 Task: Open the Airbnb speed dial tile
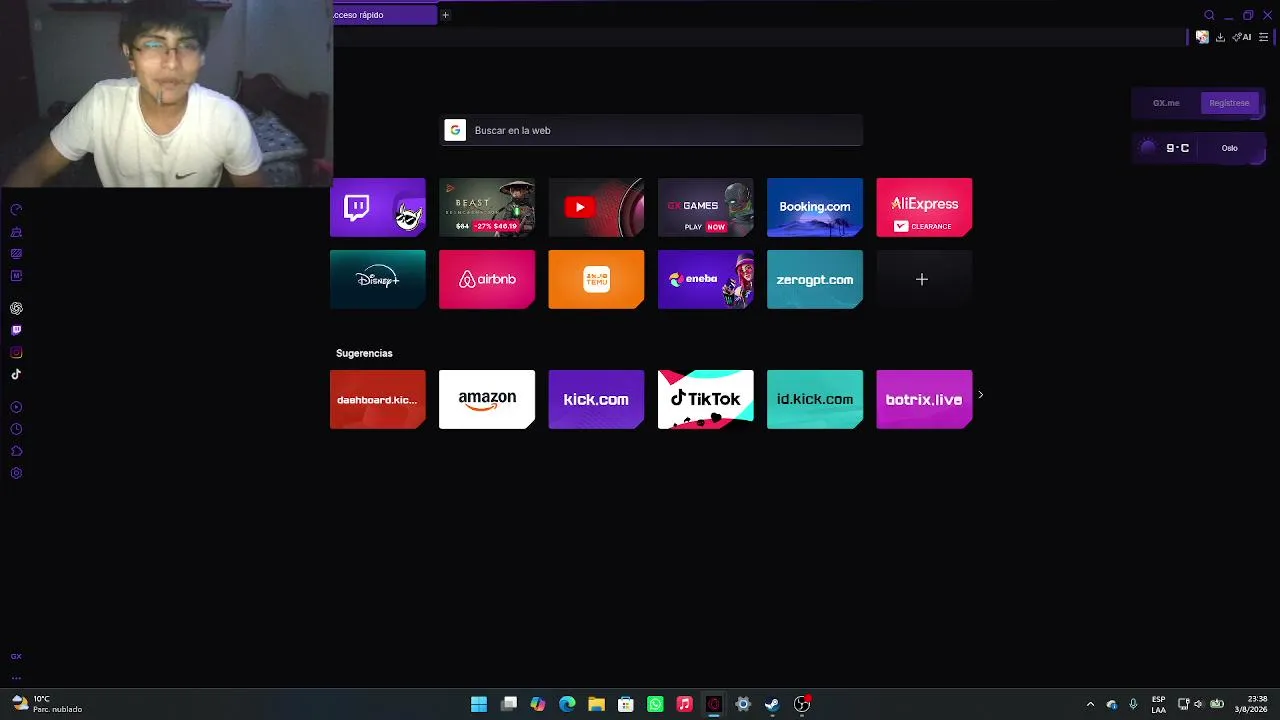487,279
